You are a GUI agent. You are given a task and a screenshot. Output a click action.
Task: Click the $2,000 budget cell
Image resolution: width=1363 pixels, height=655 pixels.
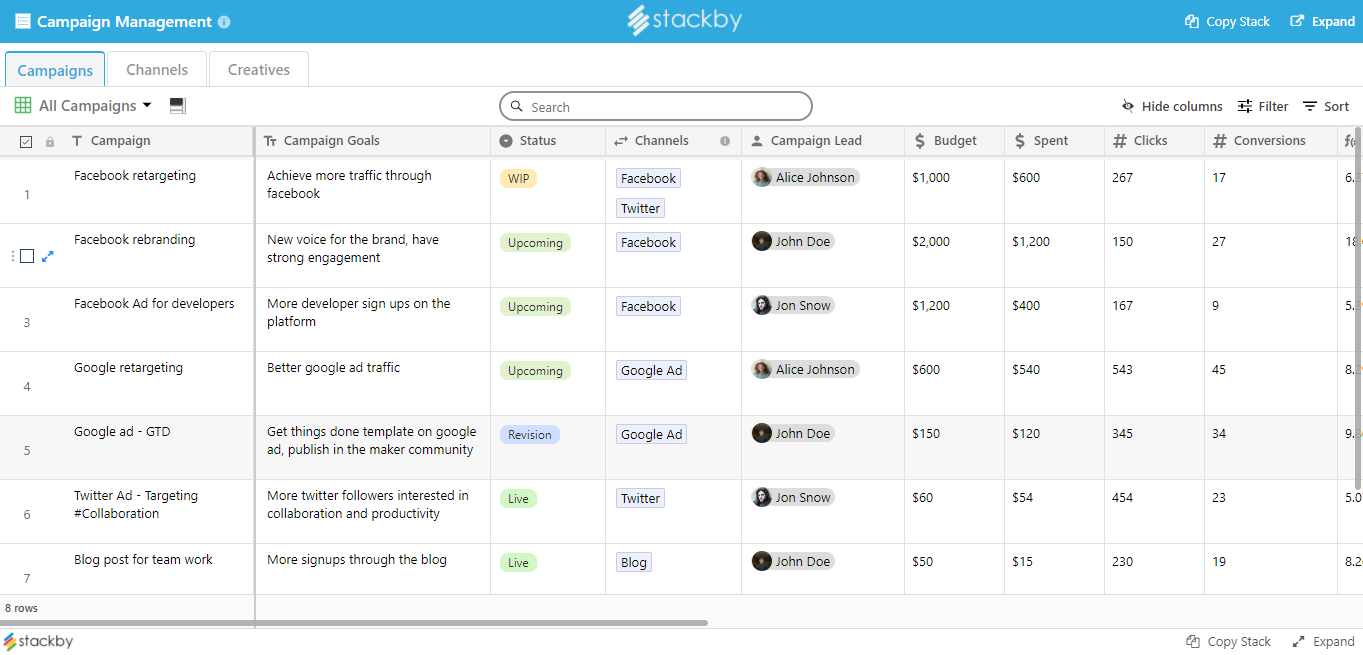pos(954,256)
